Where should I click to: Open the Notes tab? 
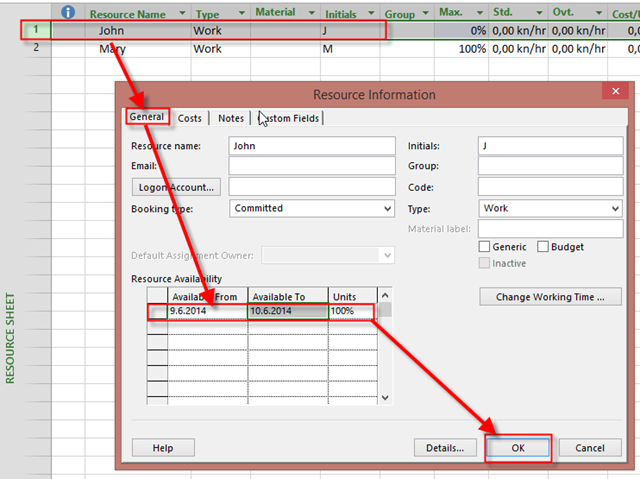pos(231,118)
